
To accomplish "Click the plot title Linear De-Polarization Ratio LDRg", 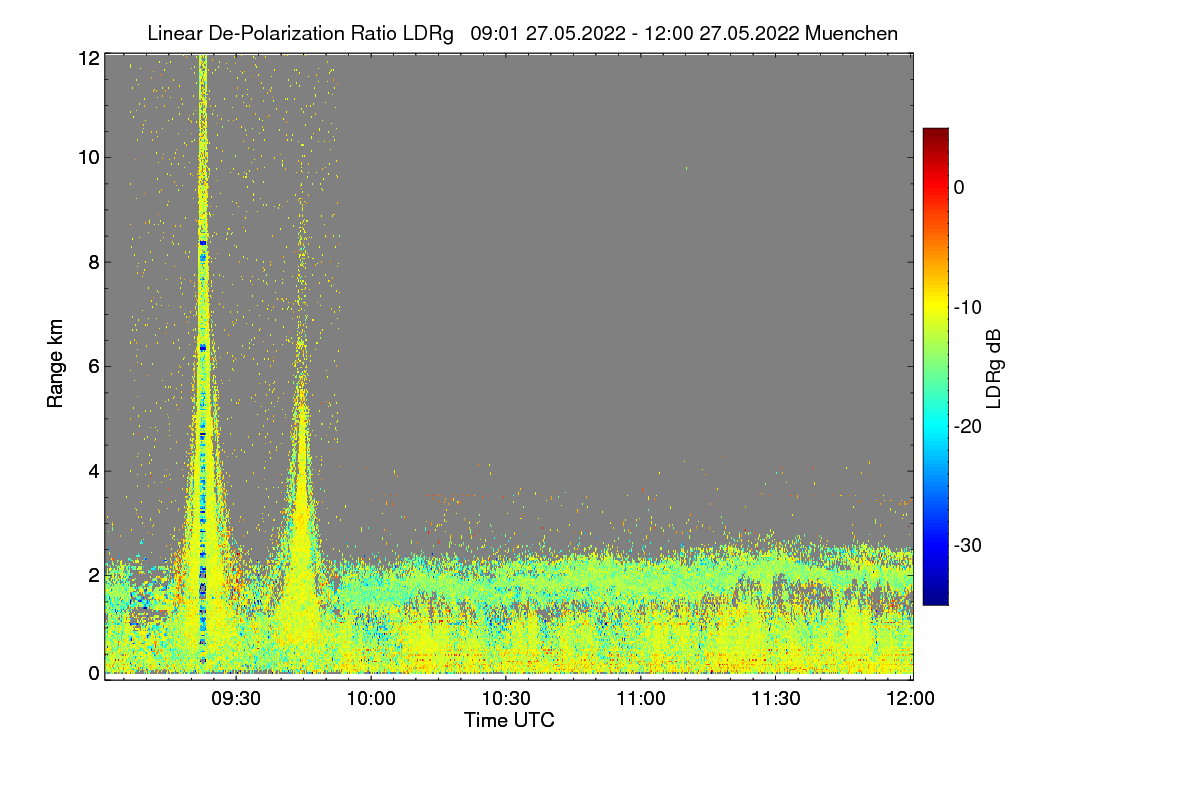I will pyautogui.click(x=300, y=33).
